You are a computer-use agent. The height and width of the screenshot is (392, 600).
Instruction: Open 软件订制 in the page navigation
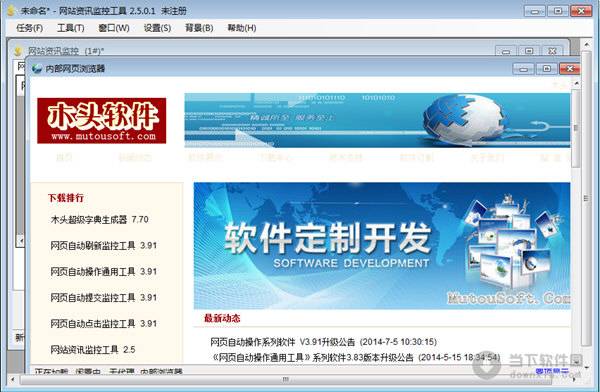click(417, 157)
